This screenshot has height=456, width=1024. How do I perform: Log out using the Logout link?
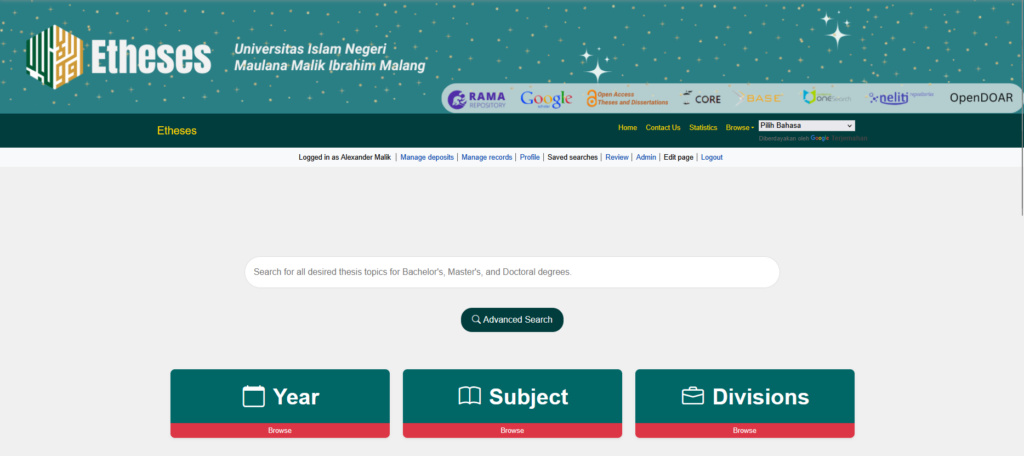(x=711, y=158)
